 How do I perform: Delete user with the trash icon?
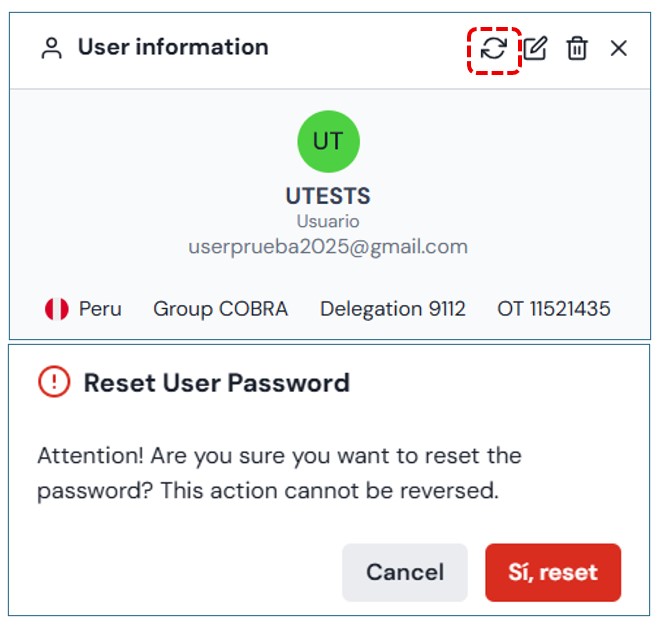(x=577, y=48)
